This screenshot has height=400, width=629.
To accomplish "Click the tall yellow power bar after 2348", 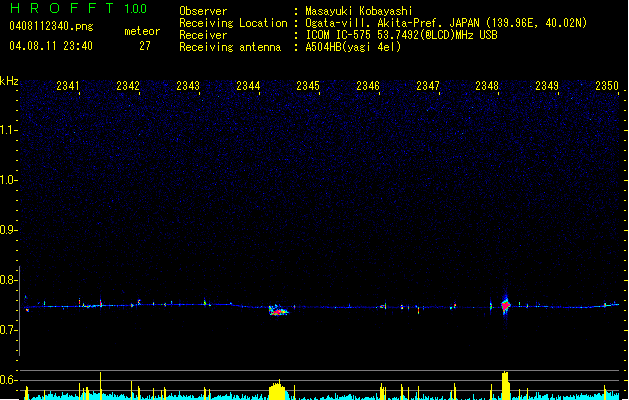I will click(x=505, y=386).
